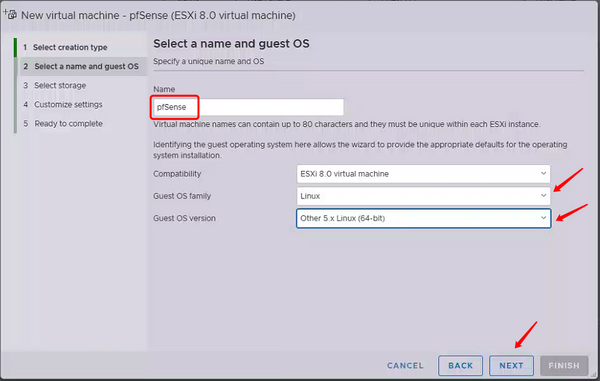This screenshot has width=600, height=381.
Task: Click the 'Compatibility' label
Action: [177, 174]
